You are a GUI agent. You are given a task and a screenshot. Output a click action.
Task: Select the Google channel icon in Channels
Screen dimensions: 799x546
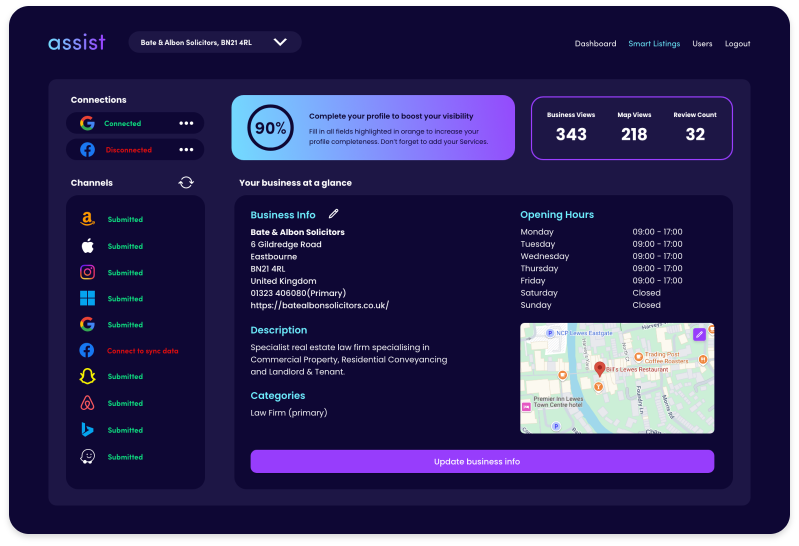pyautogui.click(x=88, y=324)
